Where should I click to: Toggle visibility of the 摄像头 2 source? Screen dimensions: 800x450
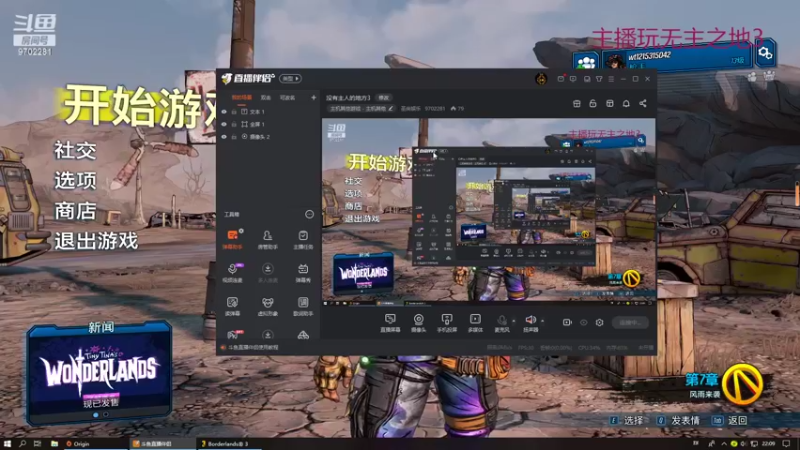tap(224, 137)
